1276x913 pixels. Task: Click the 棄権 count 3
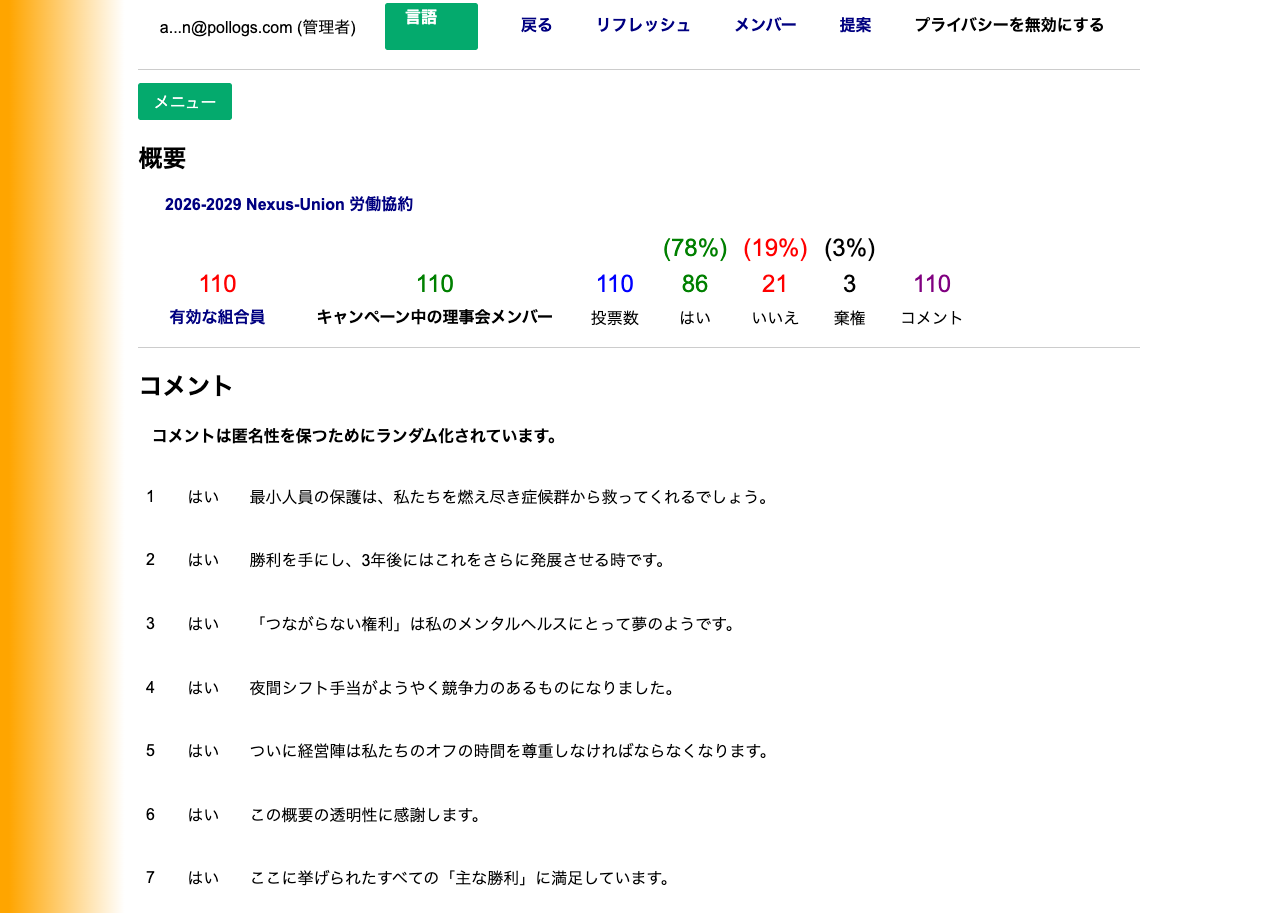tap(849, 284)
